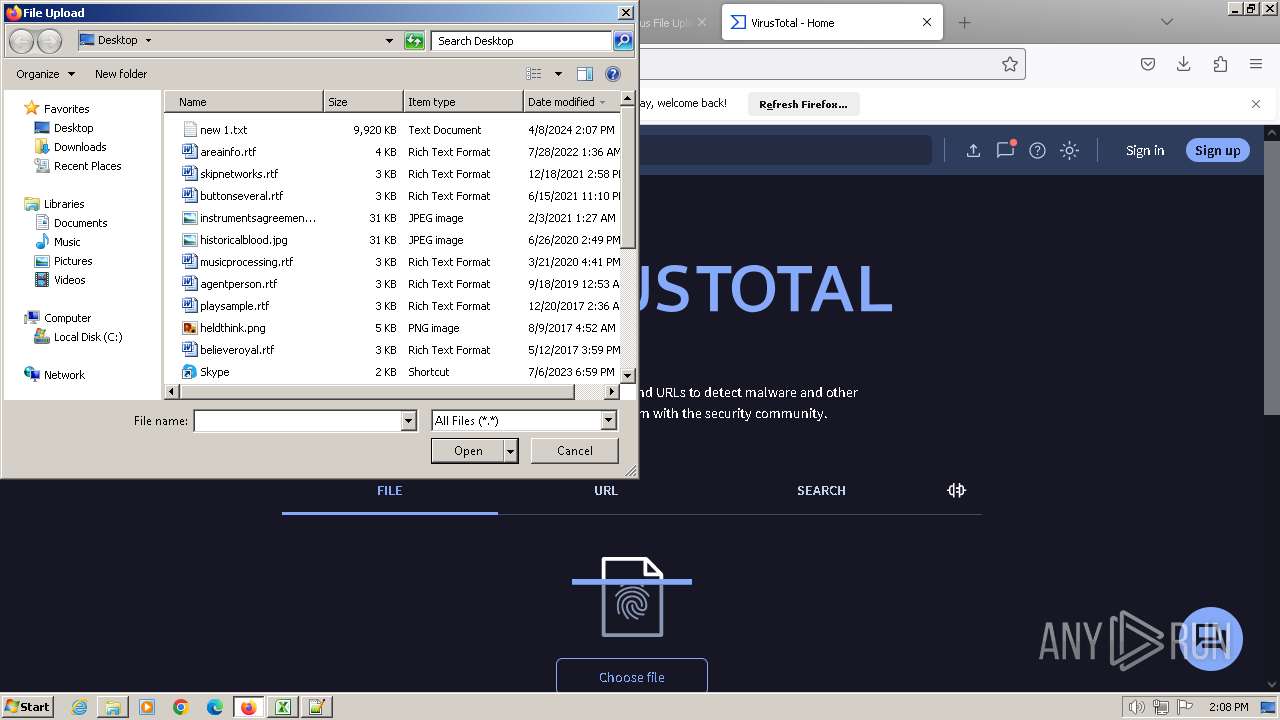Viewport: 1280px width, 720px height.
Task: Select the Skype shortcut in the list
Action: click(x=214, y=372)
